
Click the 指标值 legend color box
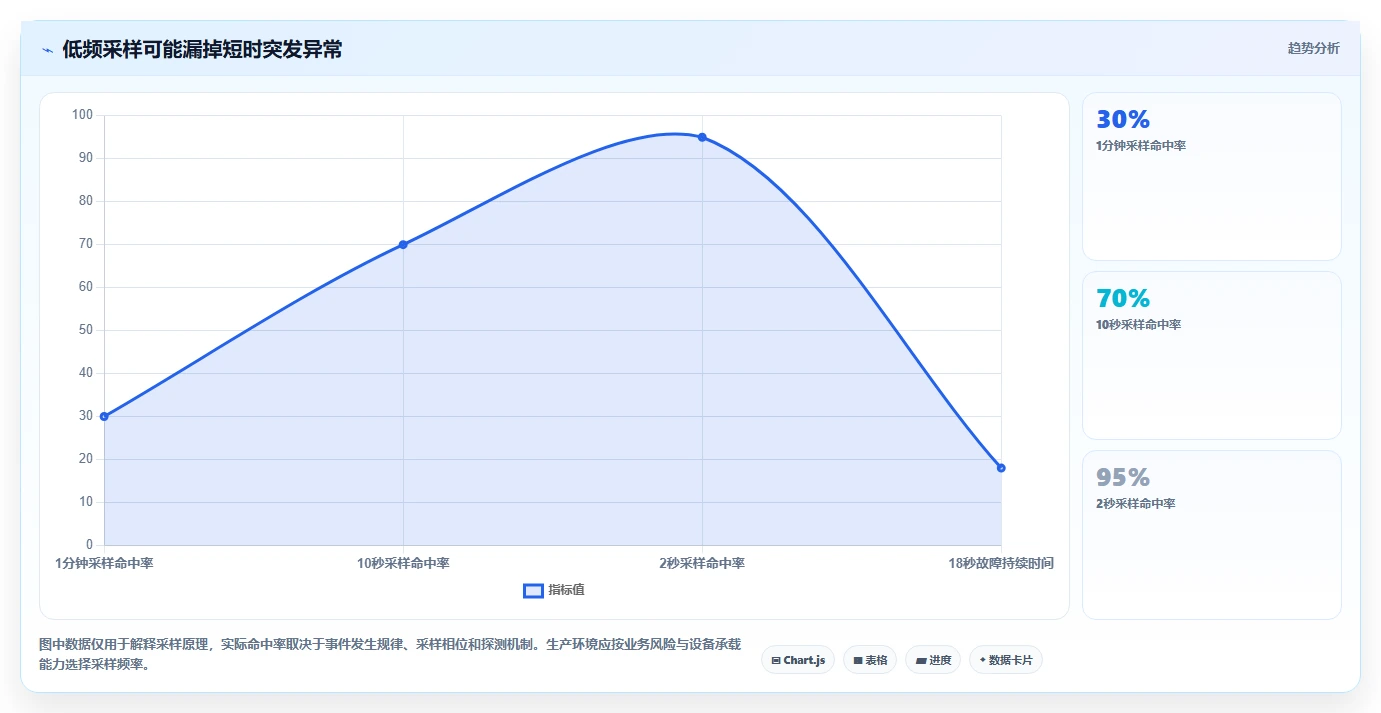(x=533, y=590)
